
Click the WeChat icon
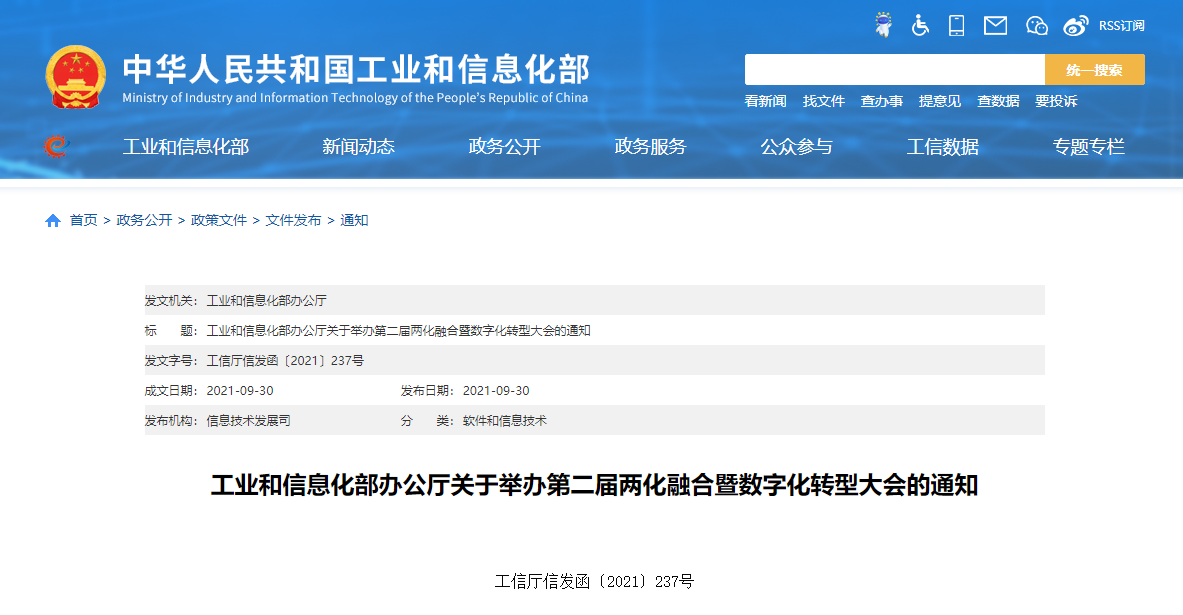1036,25
